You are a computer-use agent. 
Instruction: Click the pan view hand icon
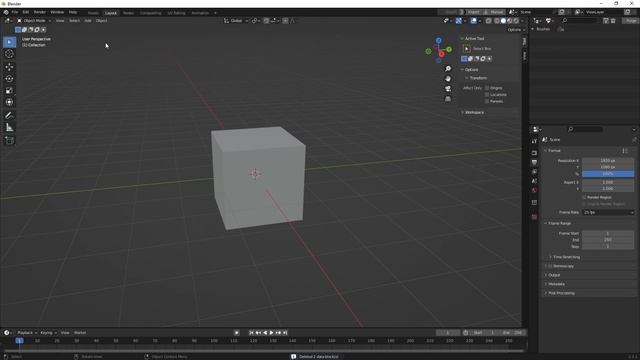[448, 78]
